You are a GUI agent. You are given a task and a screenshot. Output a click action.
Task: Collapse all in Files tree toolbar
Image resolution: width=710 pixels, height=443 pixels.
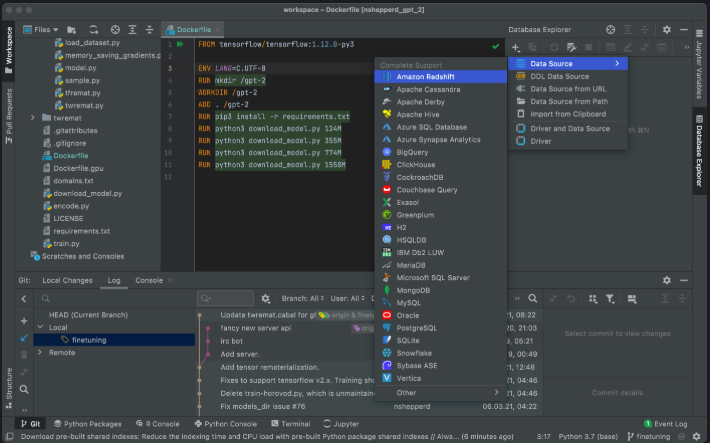tap(149, 30)
